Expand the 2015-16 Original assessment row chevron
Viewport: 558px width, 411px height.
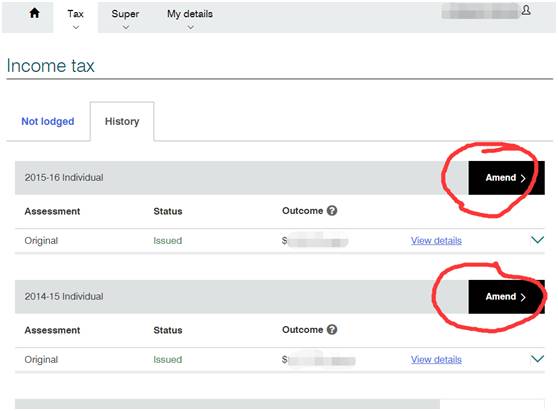point(537,240)
